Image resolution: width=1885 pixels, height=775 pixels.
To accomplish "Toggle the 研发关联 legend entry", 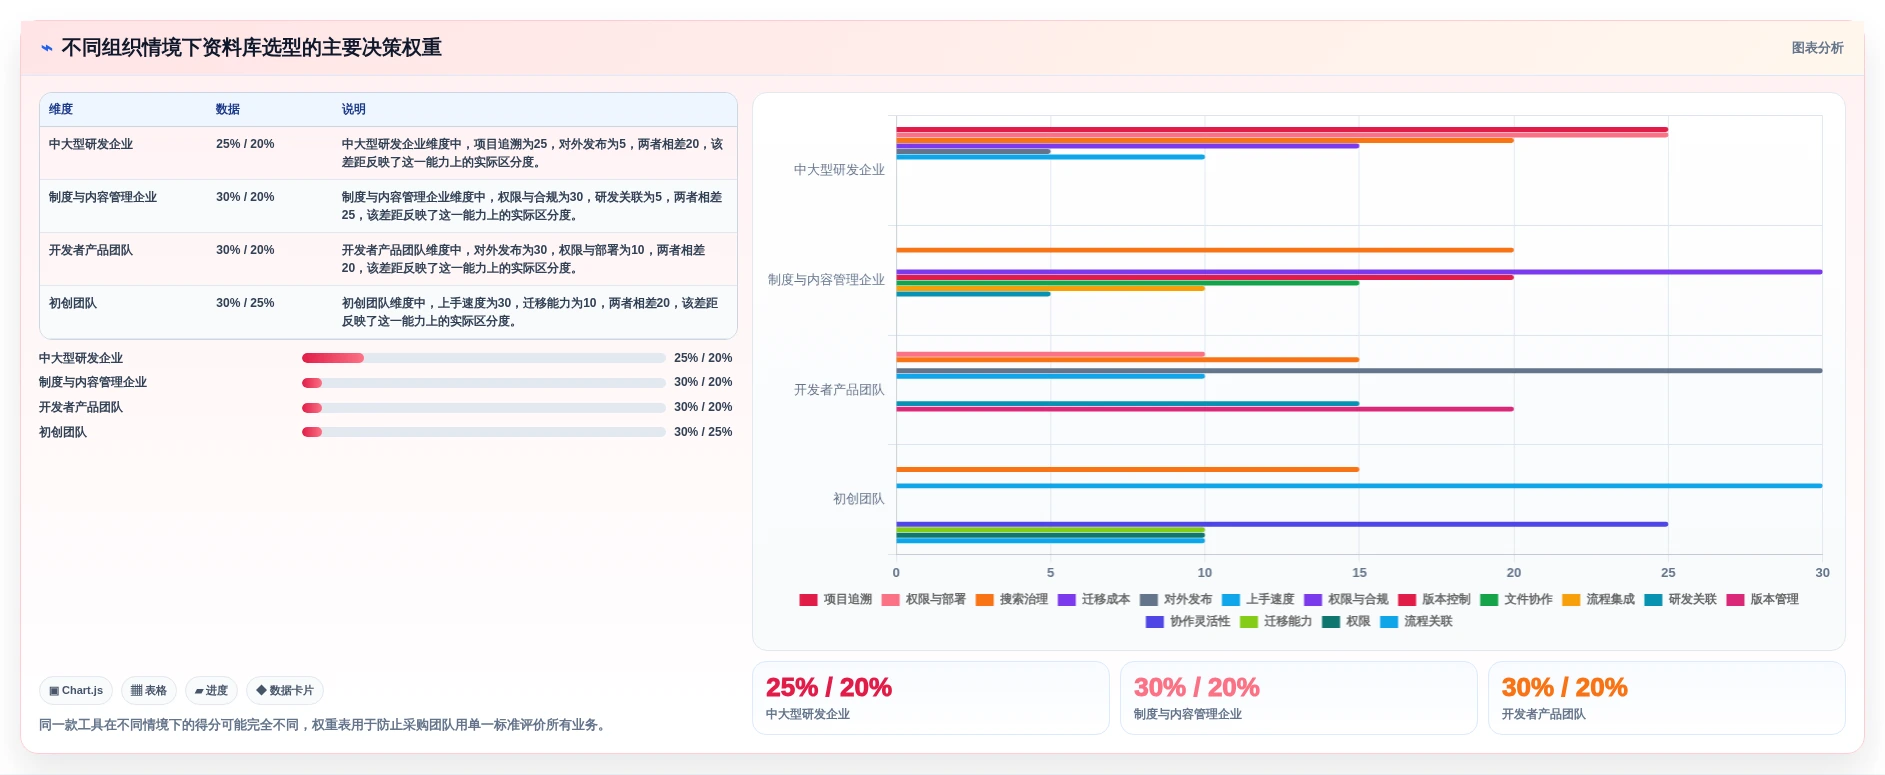I will coord(1680,599).
